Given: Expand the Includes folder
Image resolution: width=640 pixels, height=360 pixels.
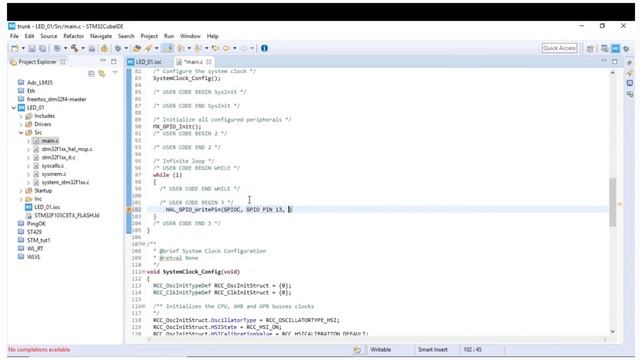Looking at the screenshot, I should click(21, 116).
